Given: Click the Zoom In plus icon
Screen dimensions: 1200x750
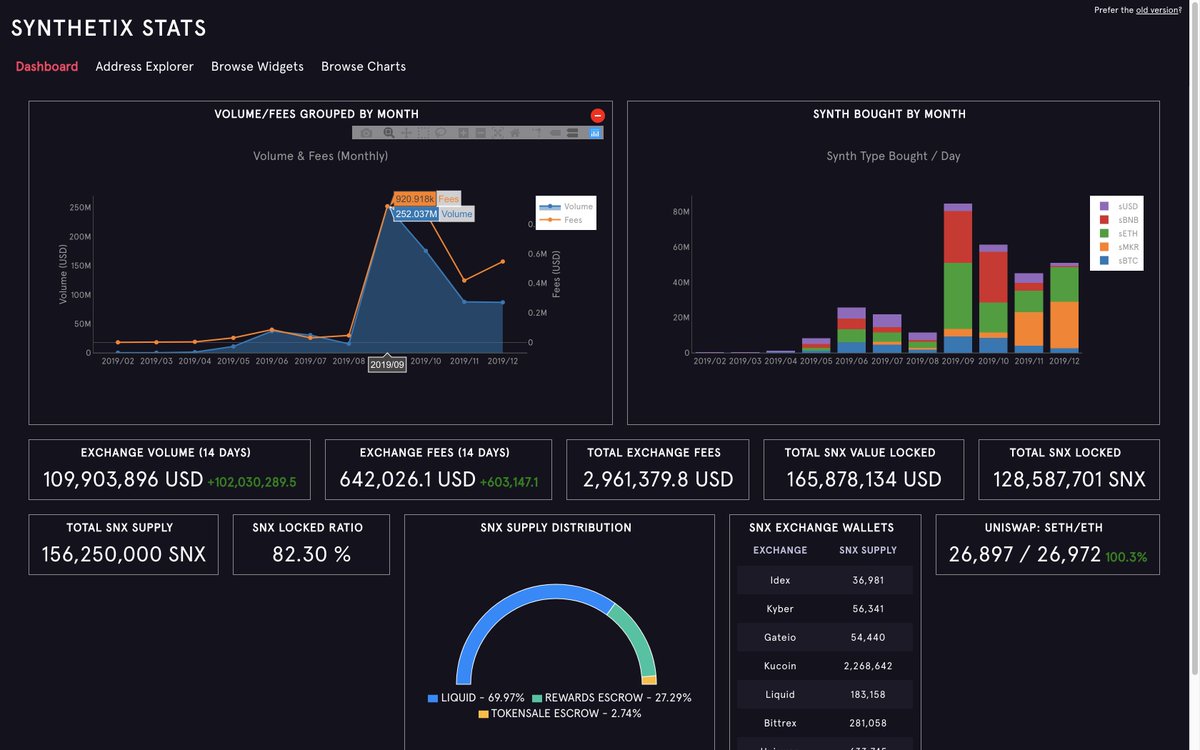Looking at the screenshot, I should click(x=463, y=133).
